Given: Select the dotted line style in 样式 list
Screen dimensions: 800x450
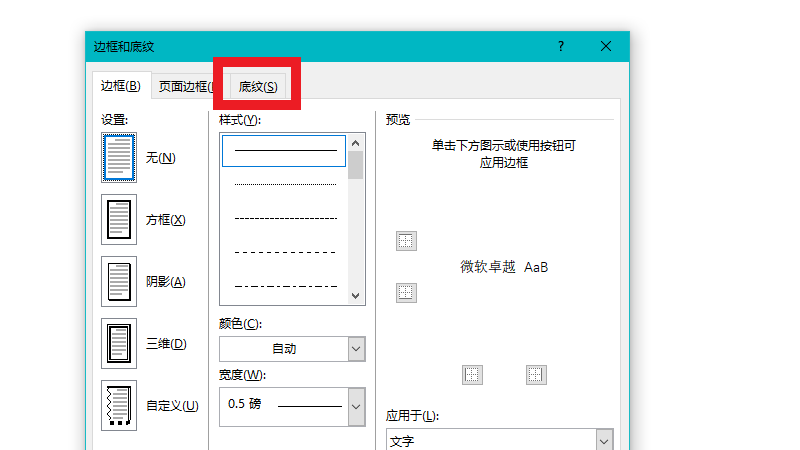Looking at the screenshot, I should [285, 184].
